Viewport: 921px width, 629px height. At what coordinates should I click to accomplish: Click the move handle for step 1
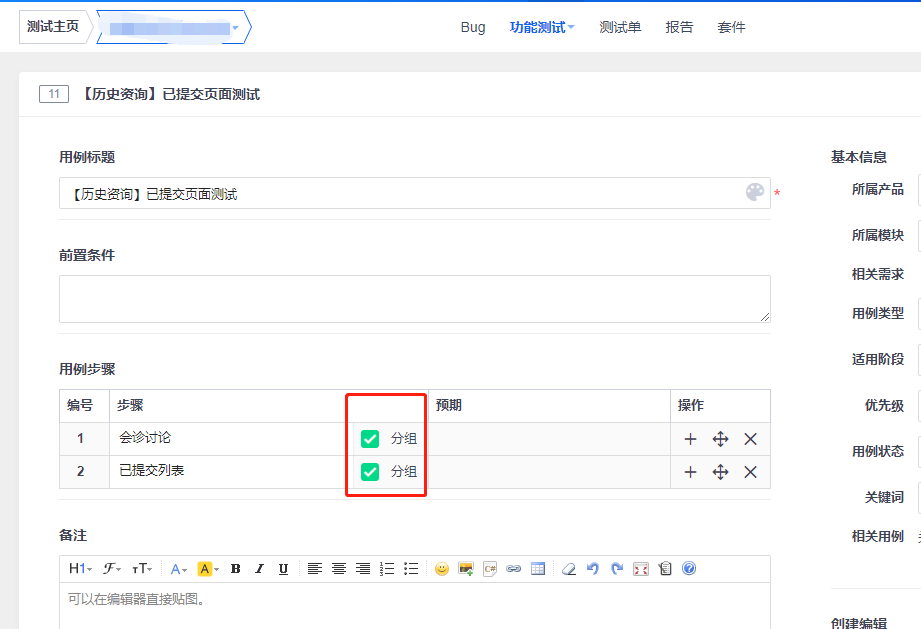720,439
